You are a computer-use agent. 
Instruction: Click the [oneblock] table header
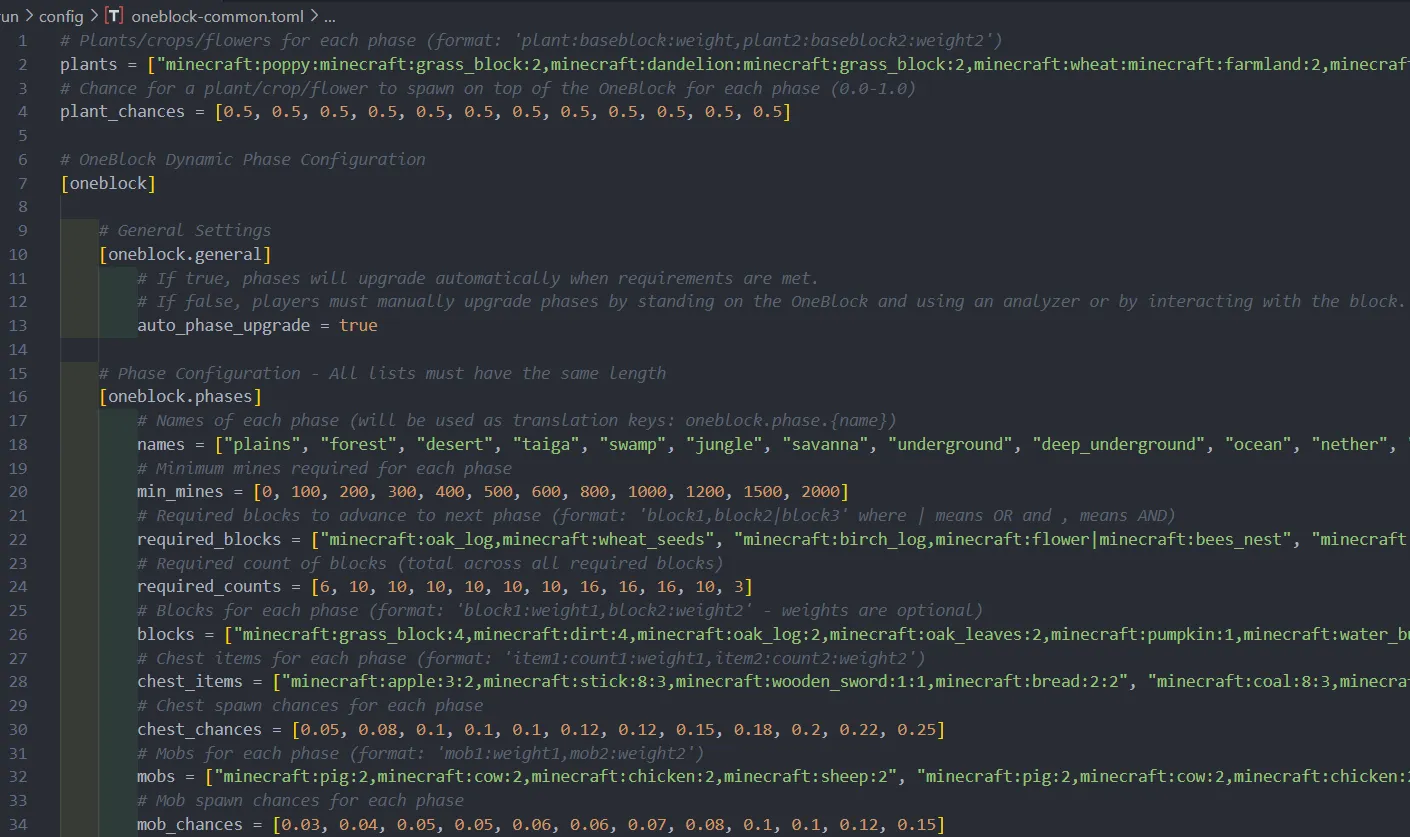(x=108, y=183)
